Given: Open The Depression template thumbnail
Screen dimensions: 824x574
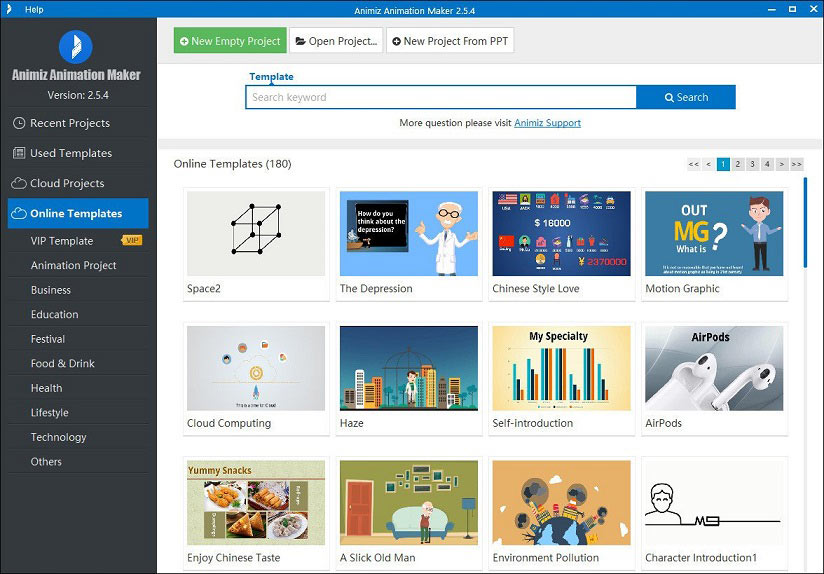Looking at the screenshot, I should tap(408, 234).
